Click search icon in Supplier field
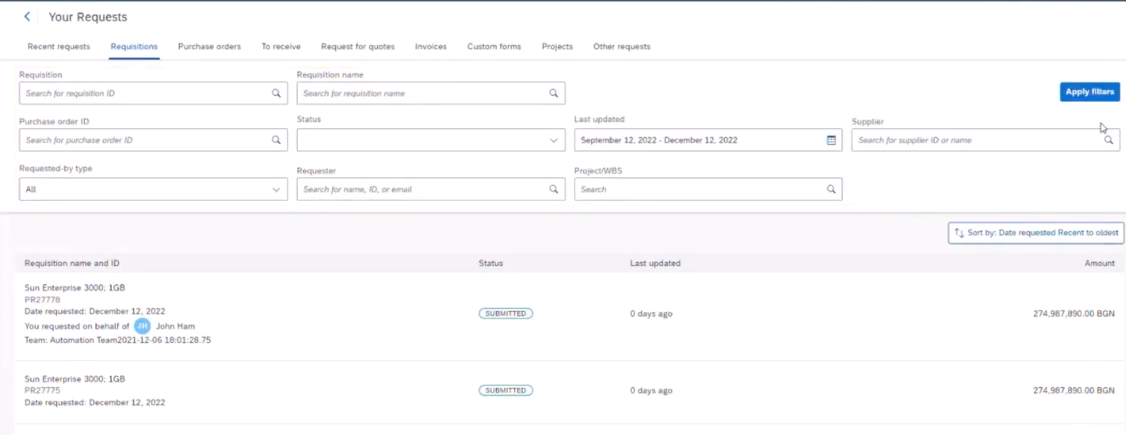 1109,140
